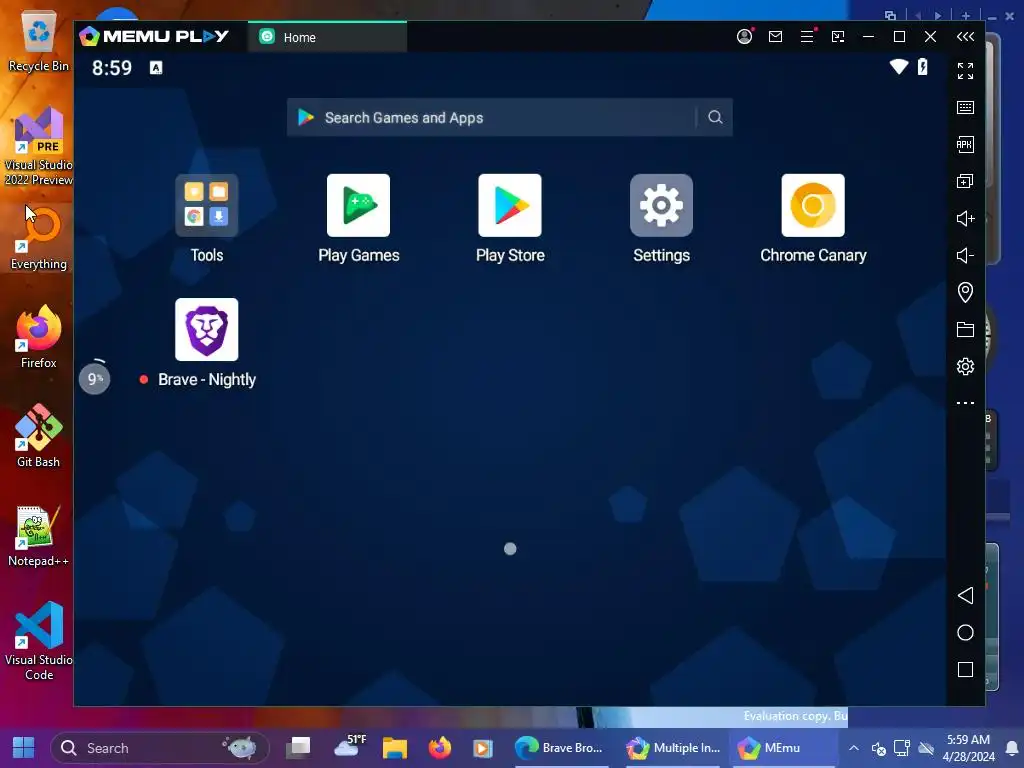Open the Tools folder in MEmu
The height and width of the screenshot is (768, 1024).
tap(206, 206)
